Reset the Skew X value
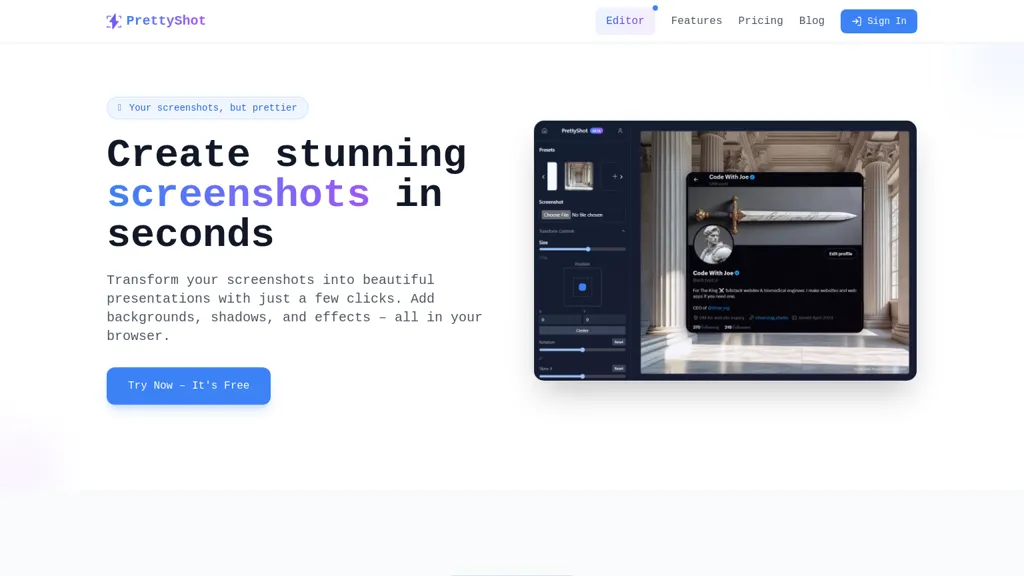Screen dimensions: 1024x576 [618, 368]
